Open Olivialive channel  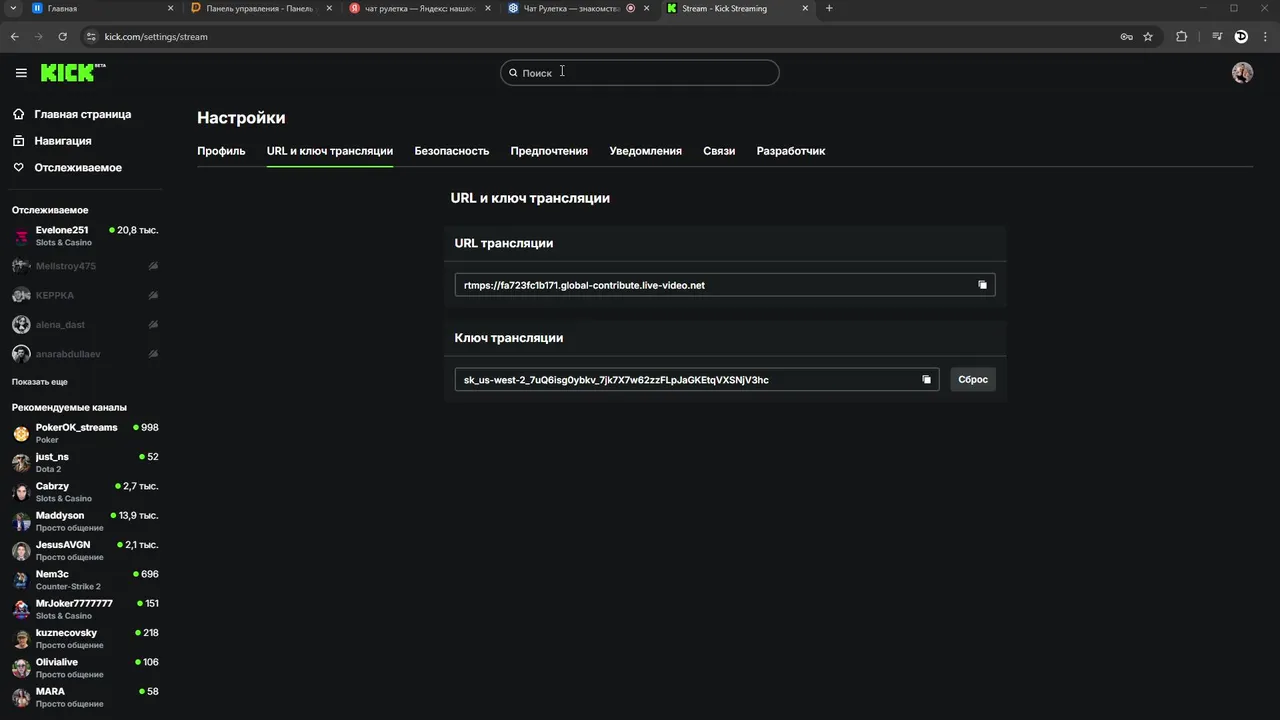(x=85, y=668)
